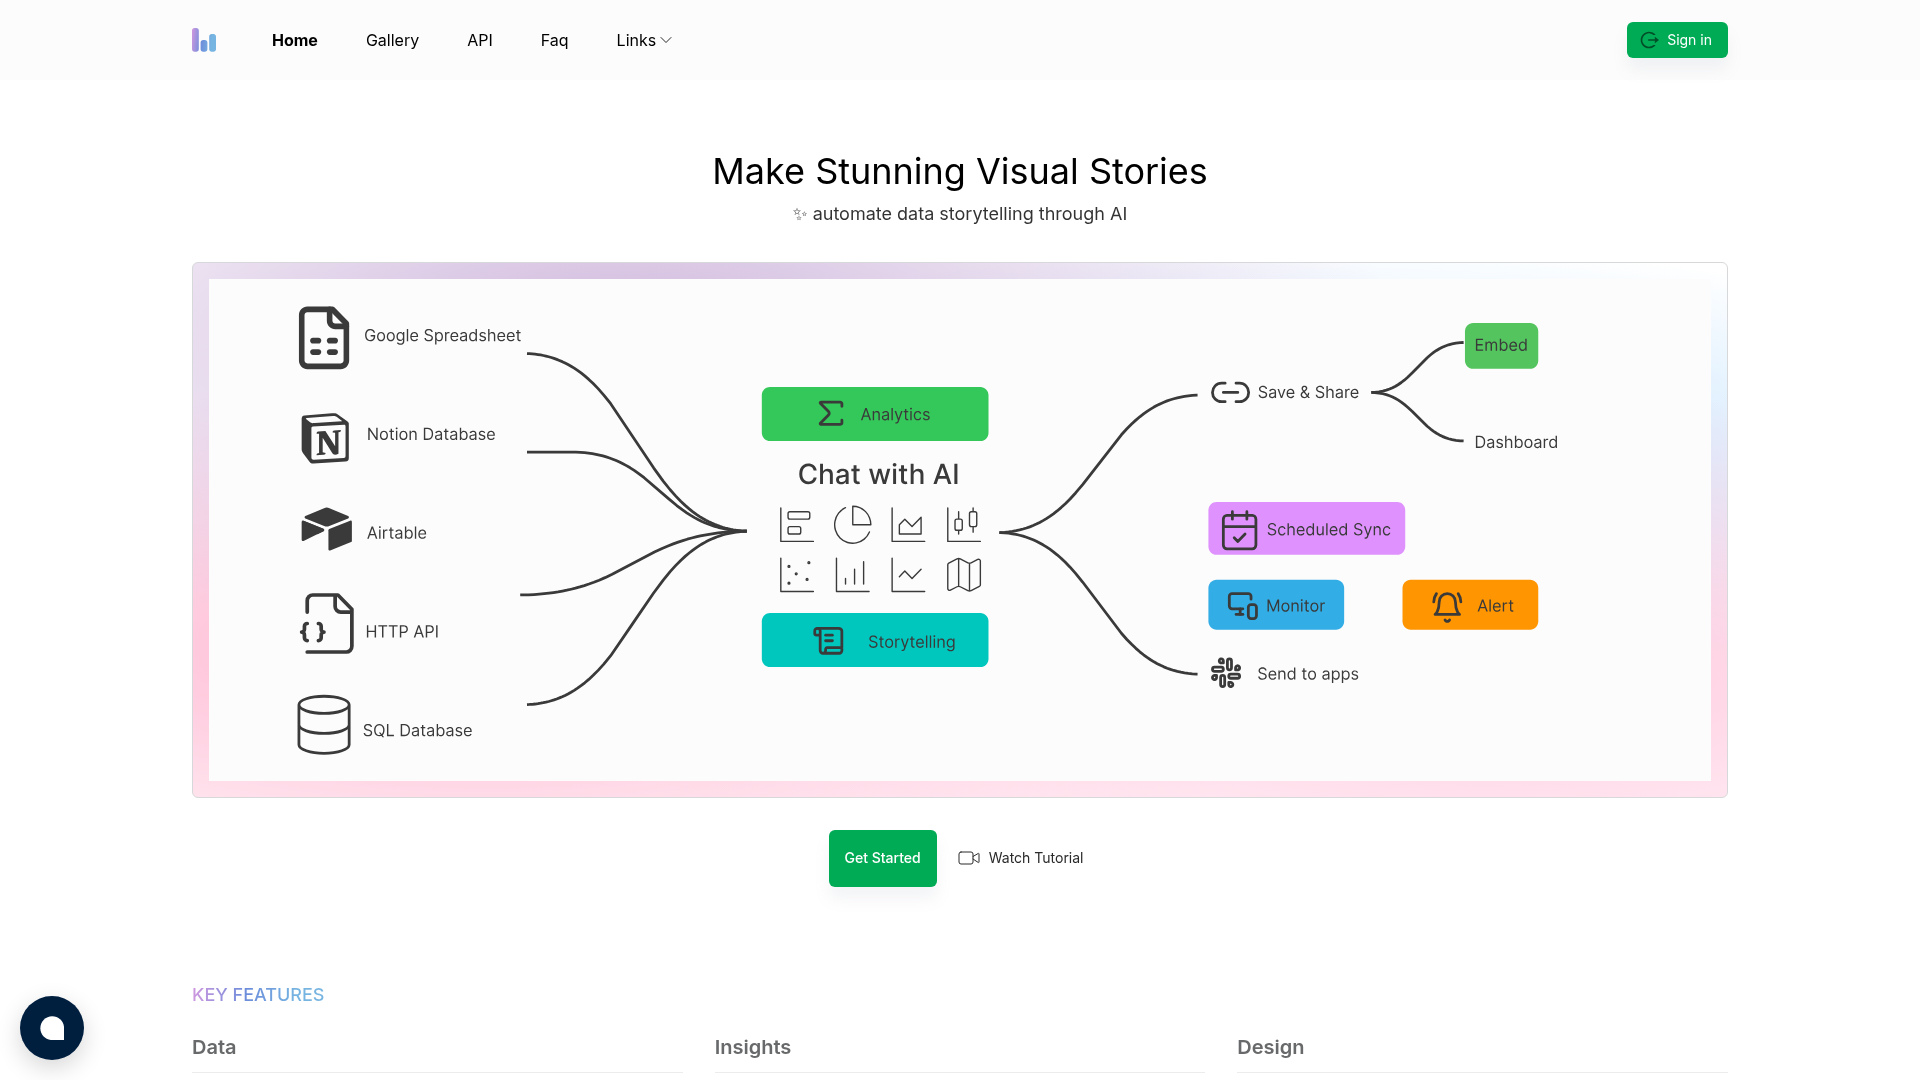This screenshot has width=1920, height=1080.
Task: Select the blue Monitor box
Action: point(1276,605)
